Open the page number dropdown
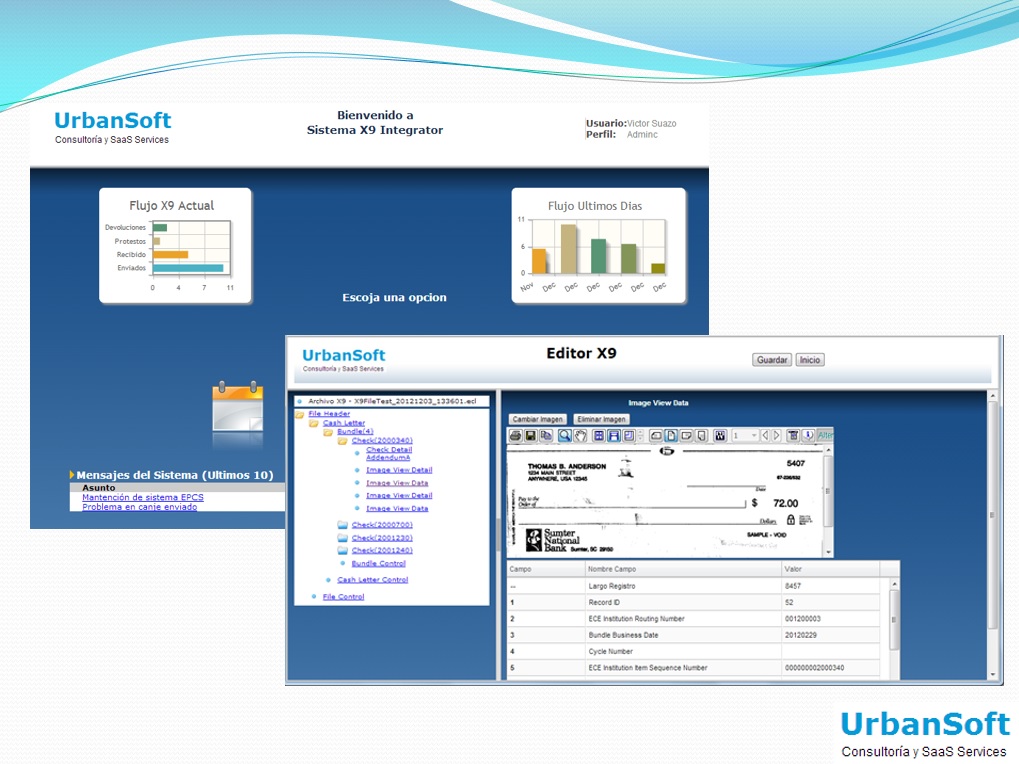 [754, 437]
